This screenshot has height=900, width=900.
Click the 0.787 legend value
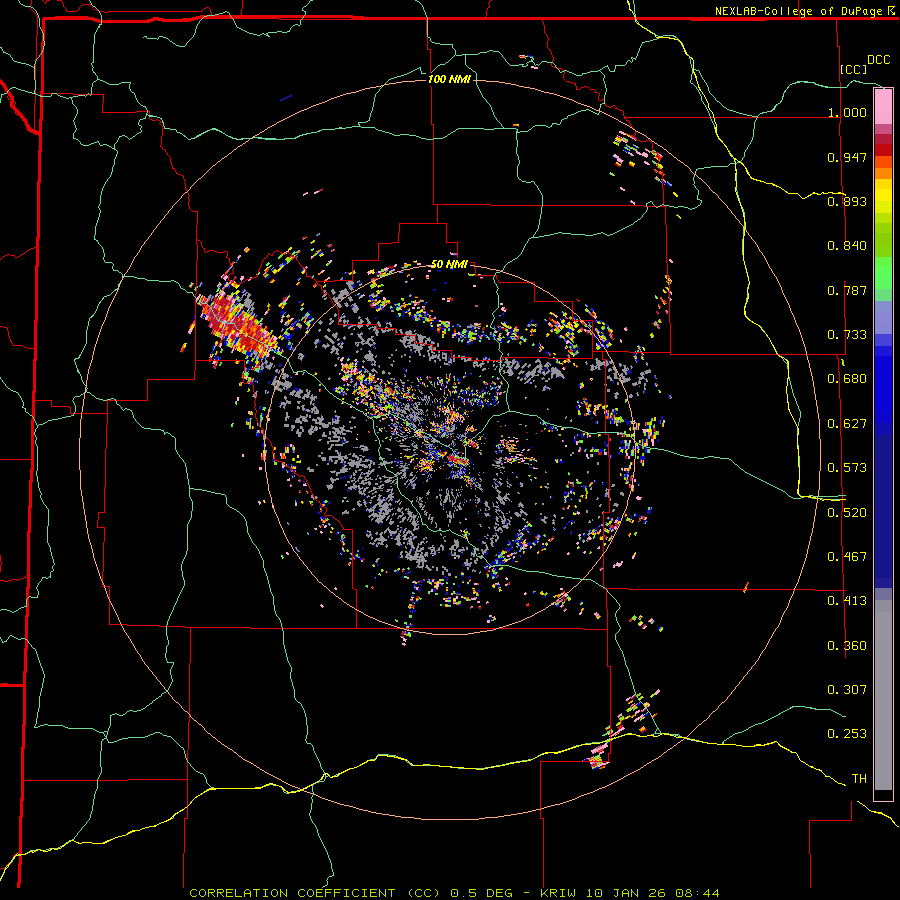(x=847, y=290)
